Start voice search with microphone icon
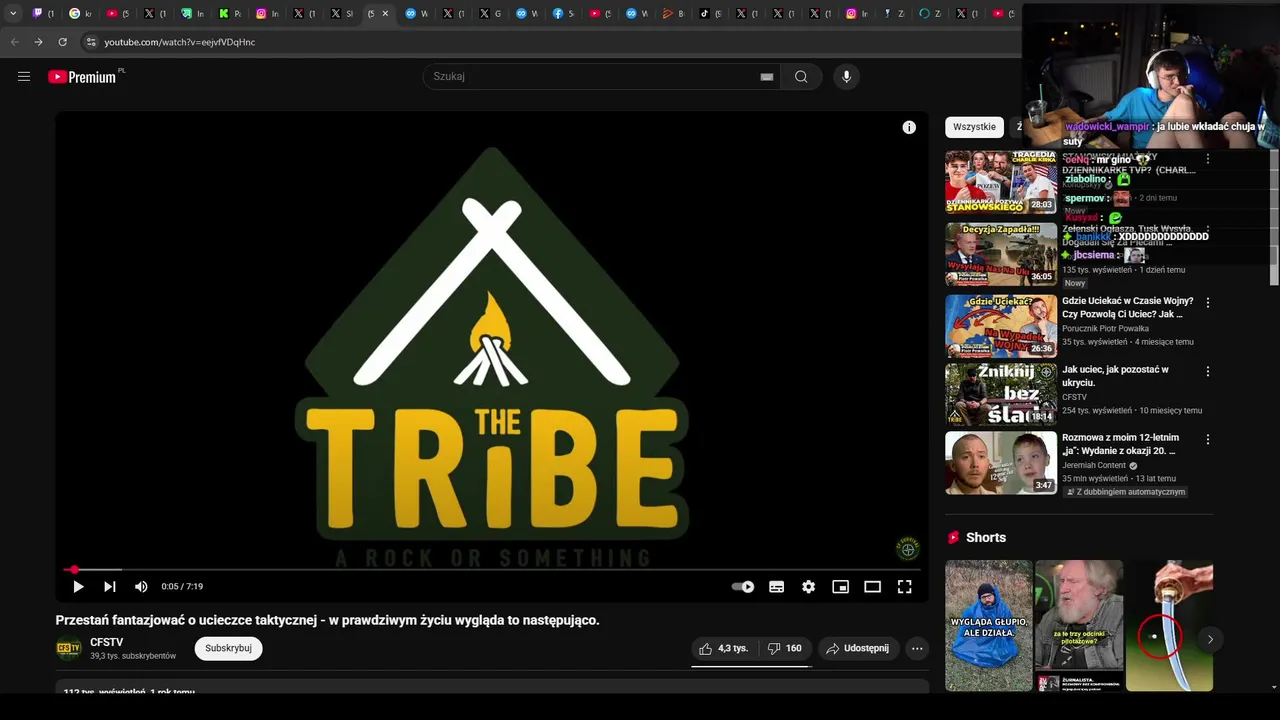 click(846, 77)
